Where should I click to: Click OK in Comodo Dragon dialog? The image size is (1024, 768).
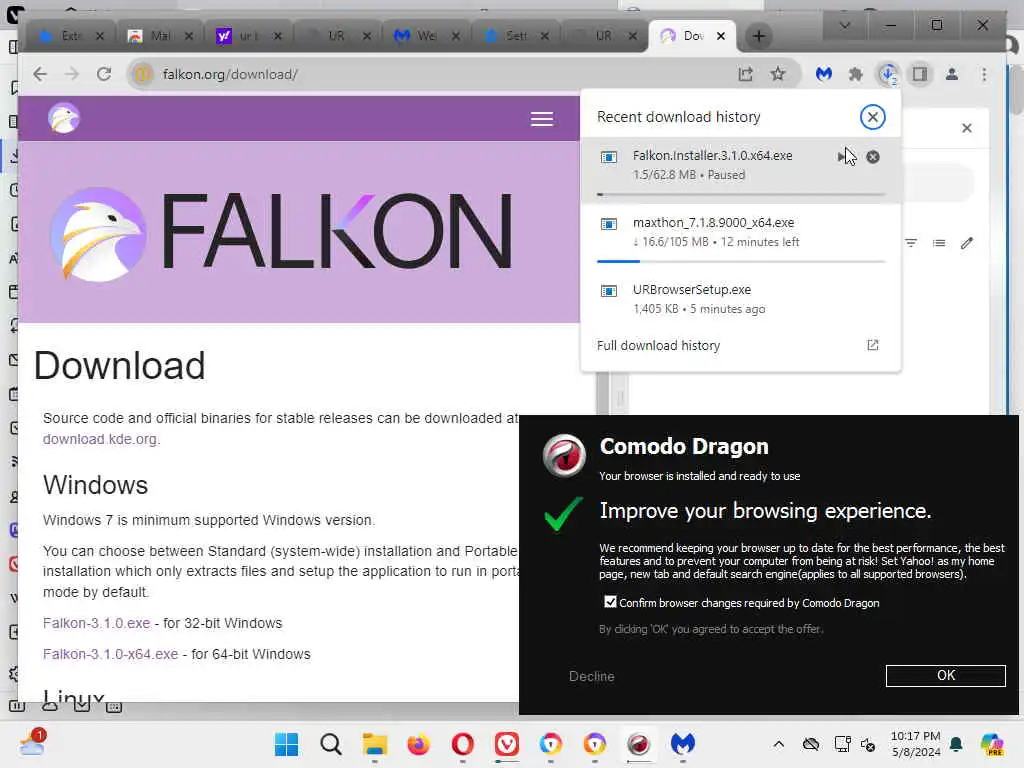click(945, 675)
